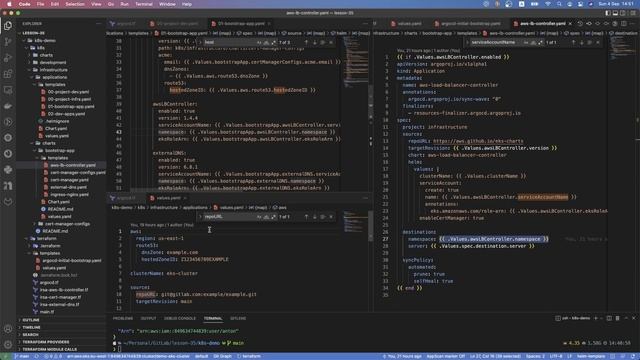Toggle Match Whole Word in serviceAccountName find widget
Viewport: 640px width, 360px height.
533,42
